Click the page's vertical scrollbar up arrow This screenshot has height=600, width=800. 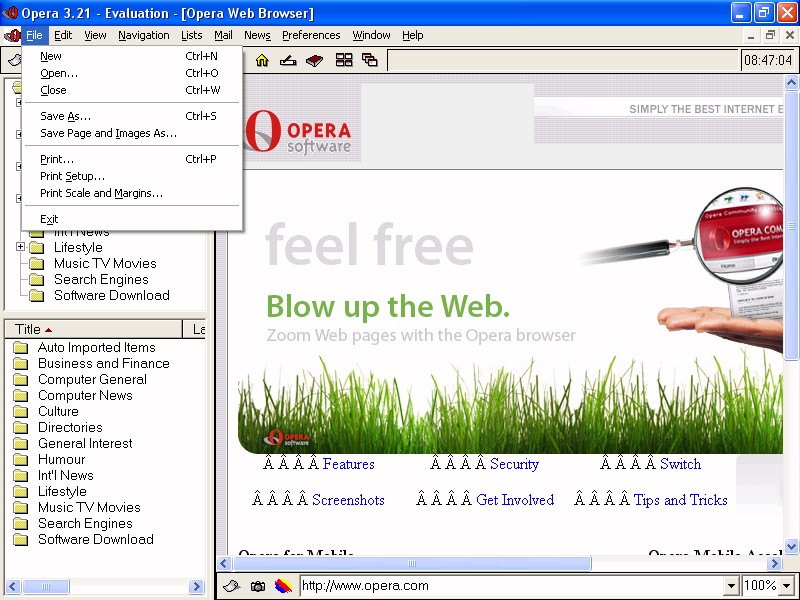click(791, 82)
